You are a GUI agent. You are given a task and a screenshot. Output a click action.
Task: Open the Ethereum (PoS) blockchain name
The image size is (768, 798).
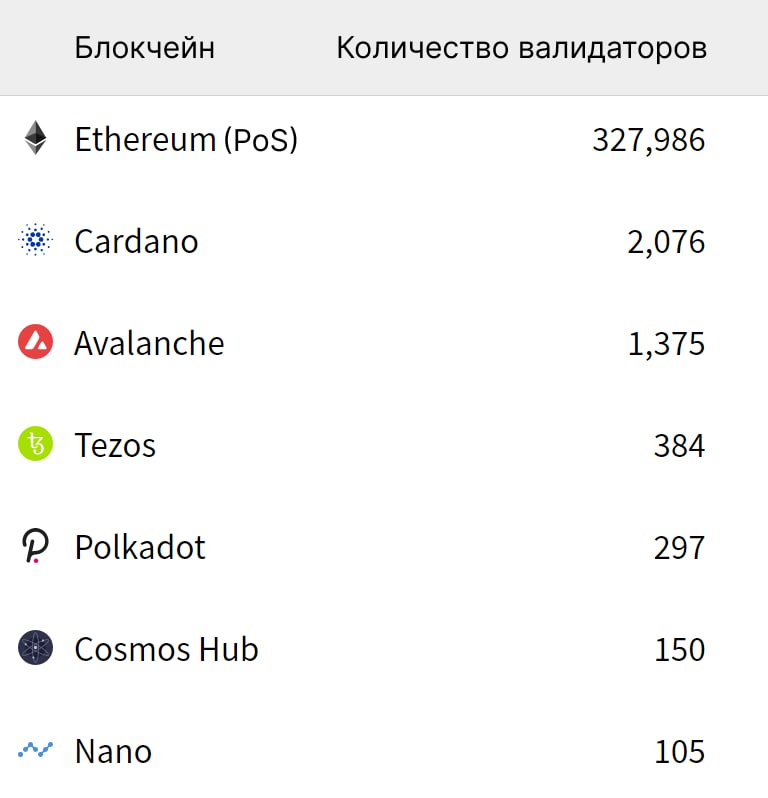[186, 139]
